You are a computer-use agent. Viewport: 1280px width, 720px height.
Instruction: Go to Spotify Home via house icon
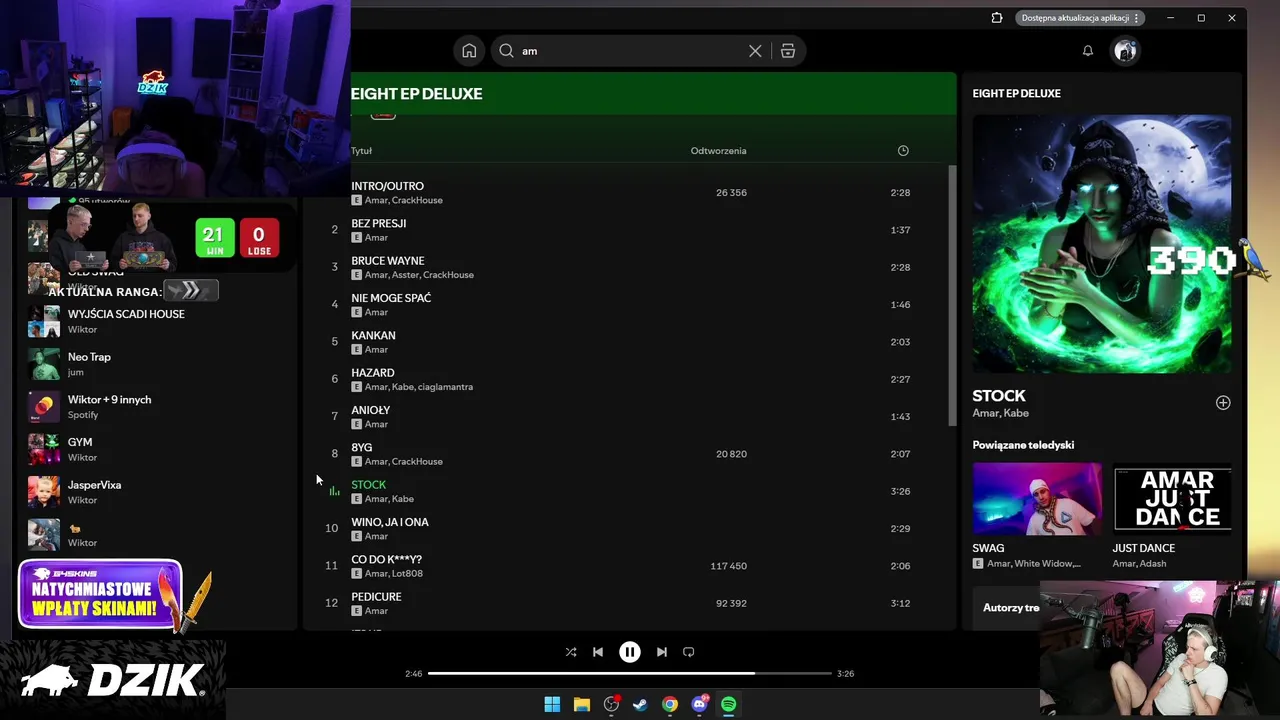(x=469, y=51)
